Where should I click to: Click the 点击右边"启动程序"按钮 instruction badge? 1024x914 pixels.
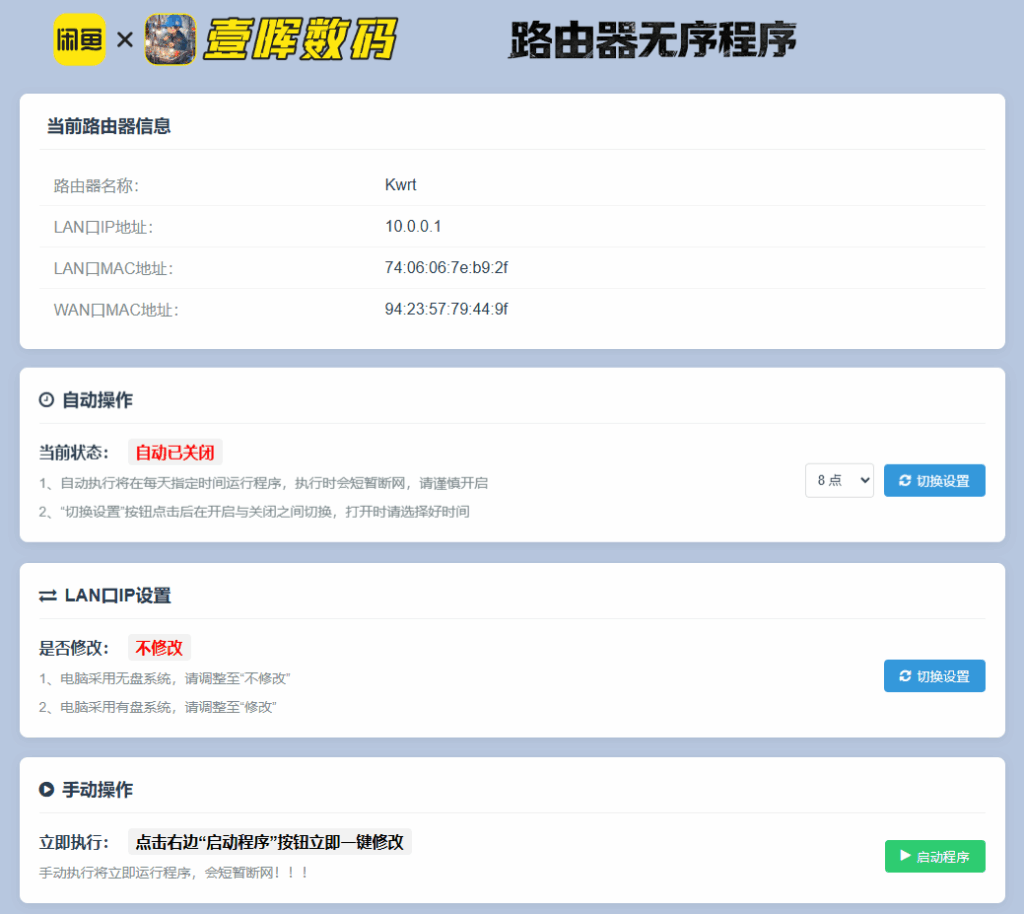click(x=269, y=842)
